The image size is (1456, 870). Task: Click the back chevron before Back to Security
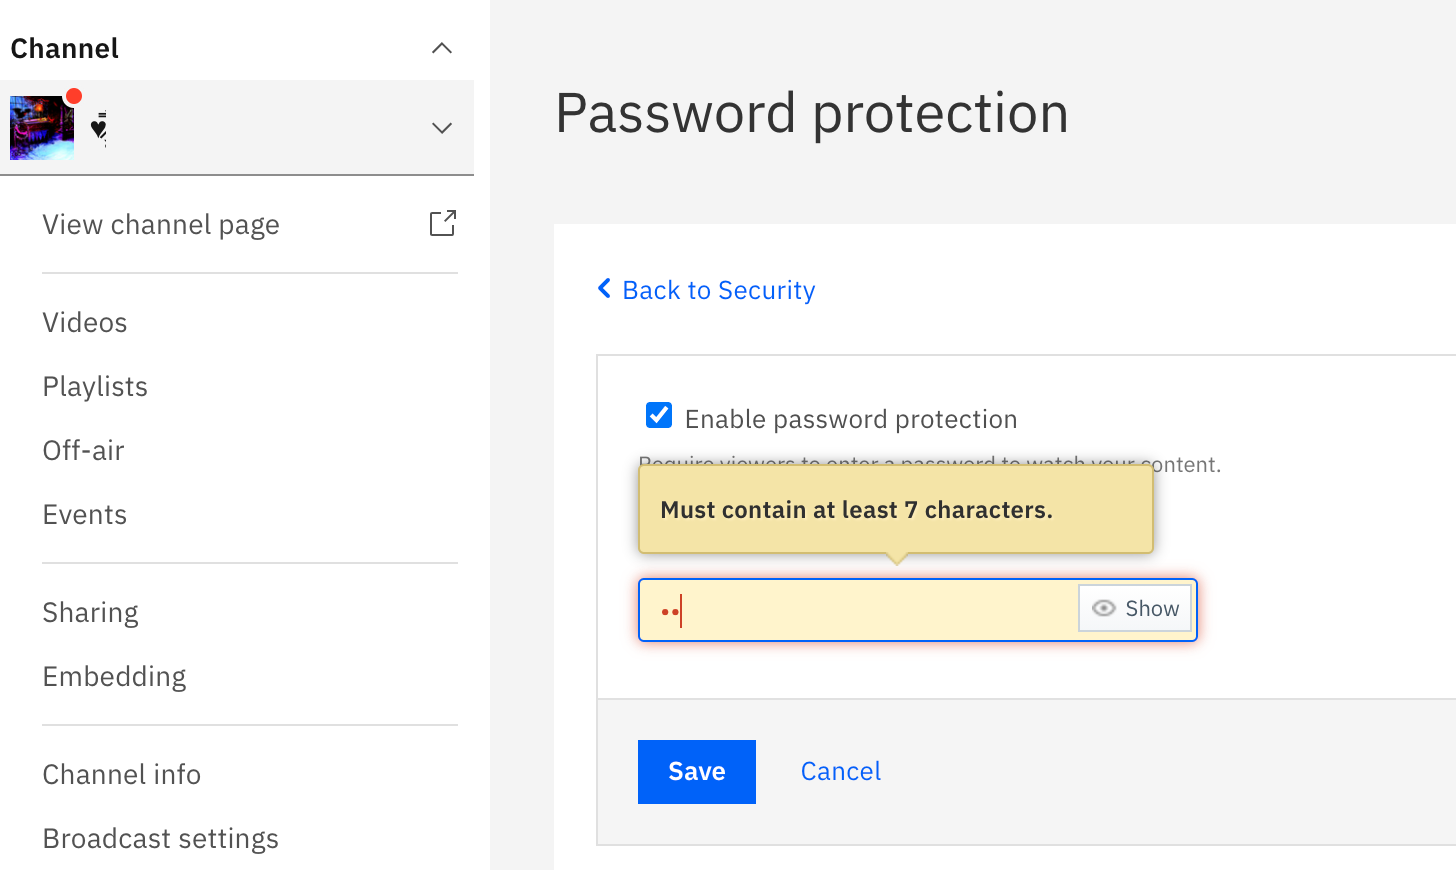(x=604, y=289)
